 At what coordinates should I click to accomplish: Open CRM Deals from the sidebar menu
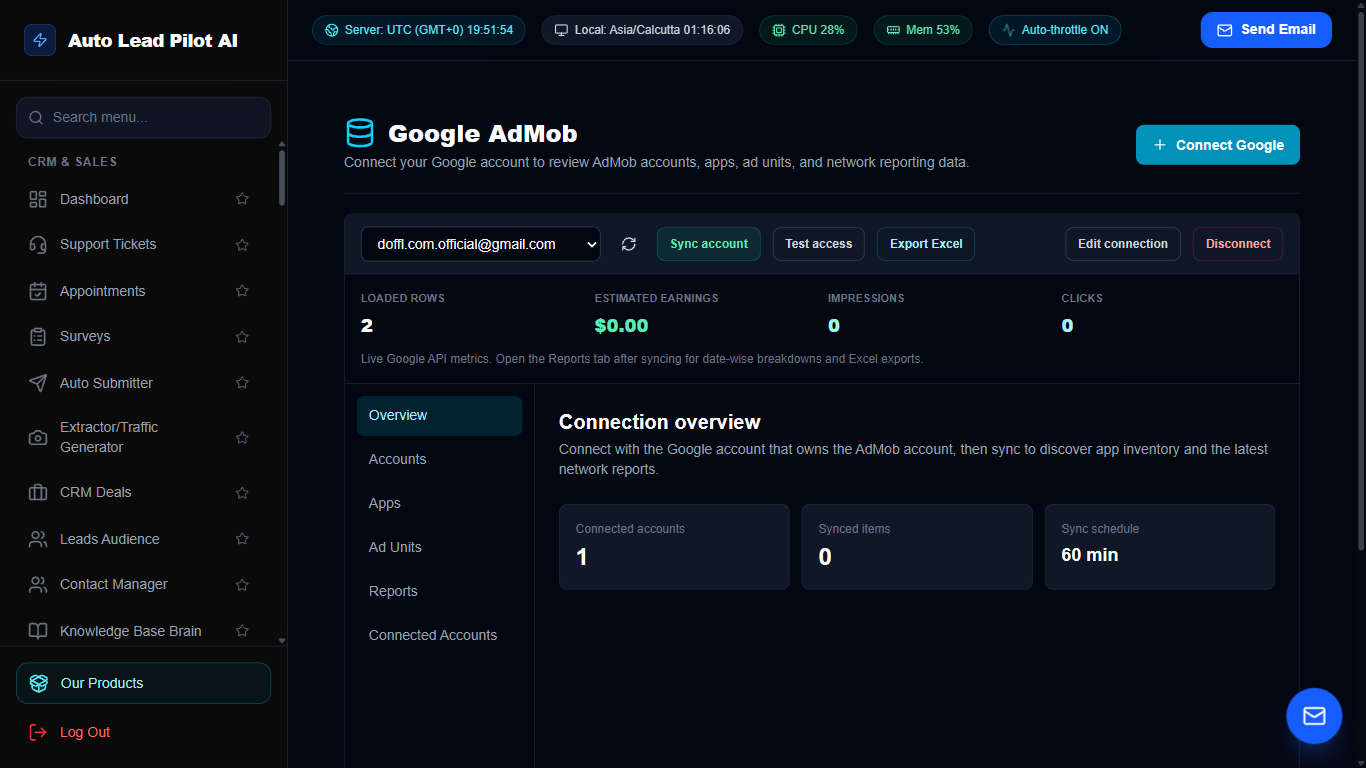pos(138,492)
